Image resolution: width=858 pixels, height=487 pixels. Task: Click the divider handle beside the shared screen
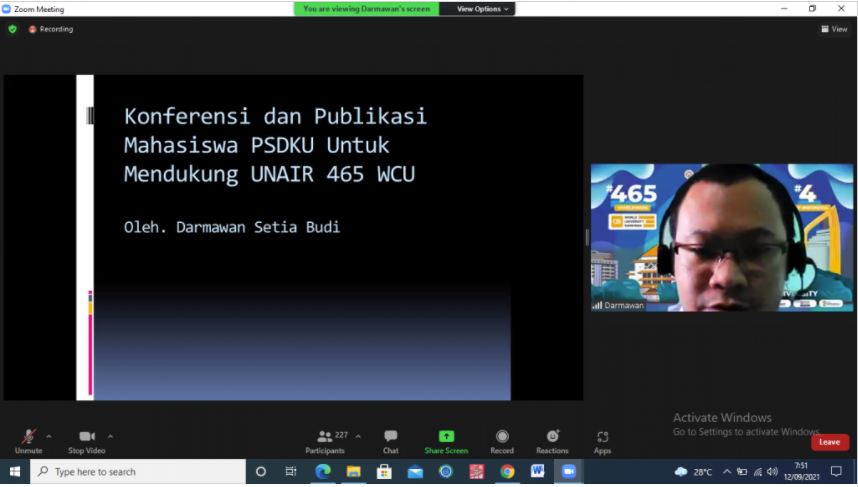587,237
